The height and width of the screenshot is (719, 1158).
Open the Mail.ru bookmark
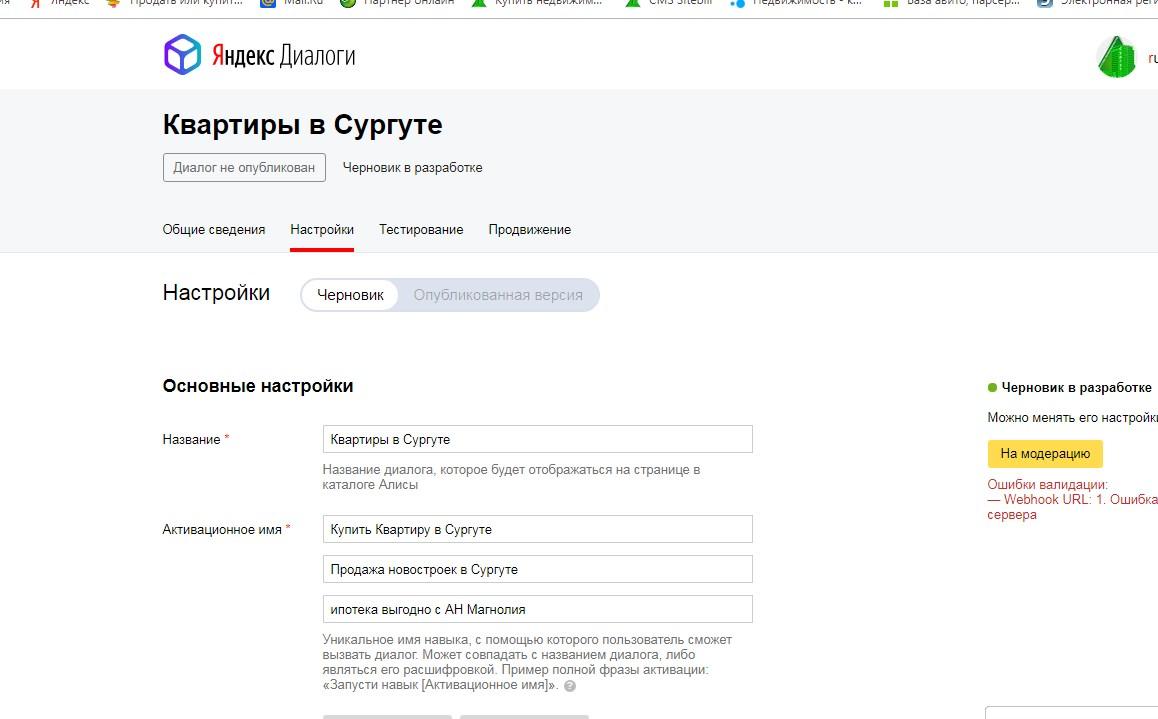292,3
